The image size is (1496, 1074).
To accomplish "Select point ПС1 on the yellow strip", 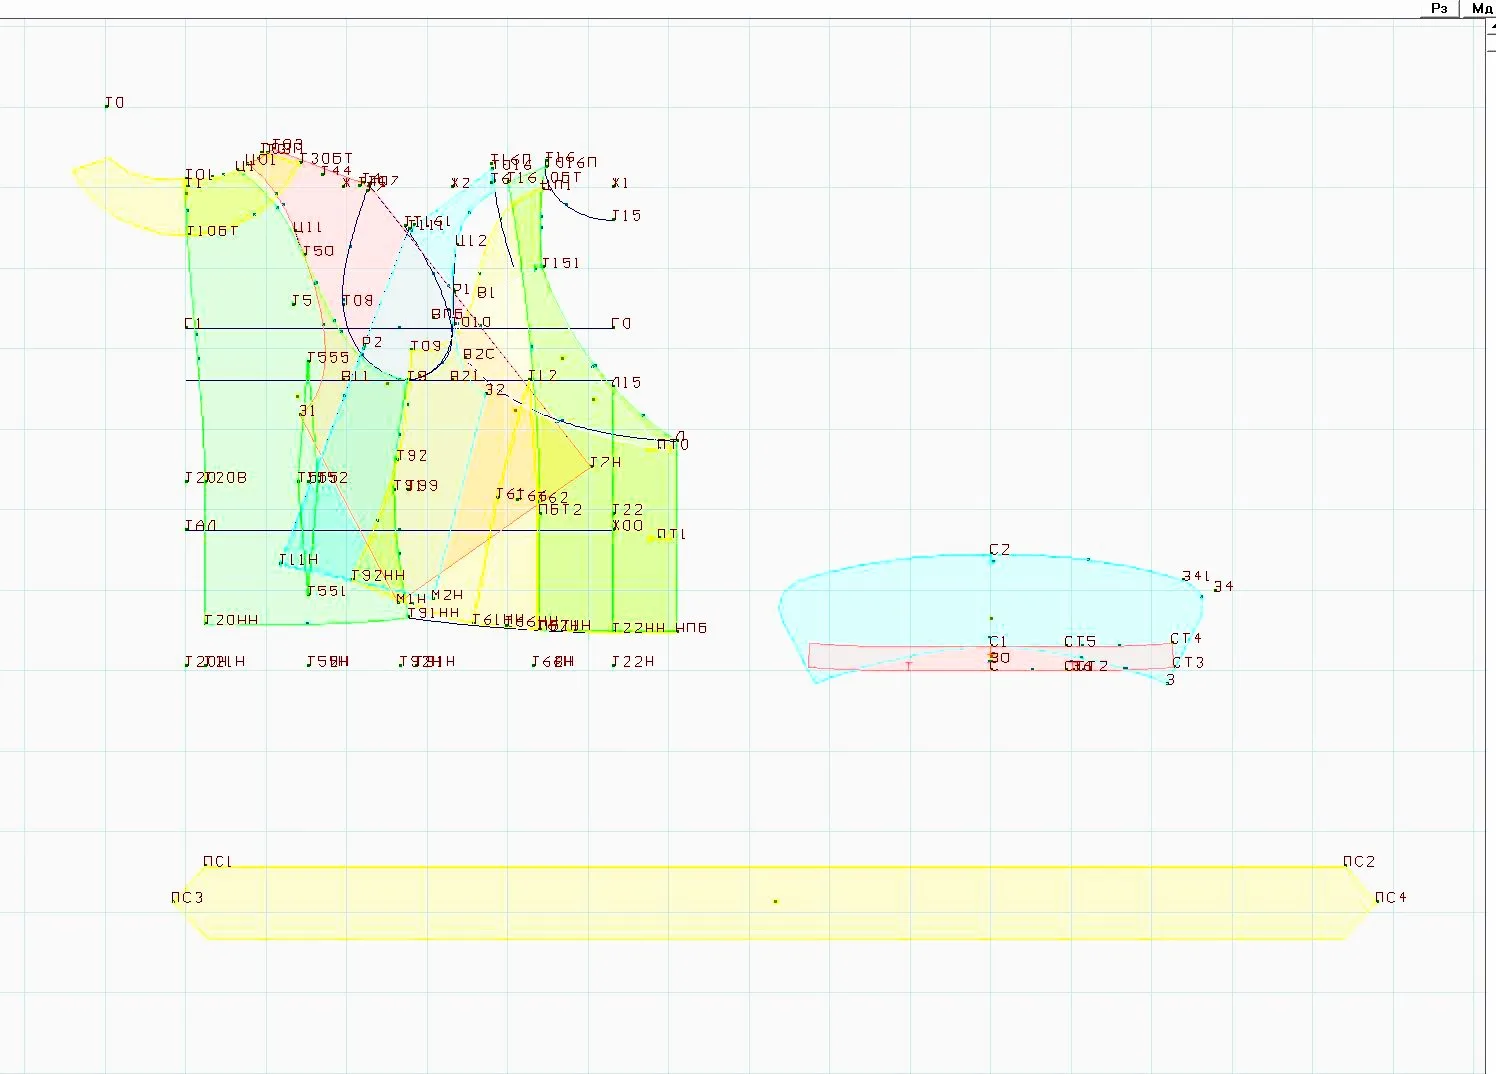I will click(217, 862).
